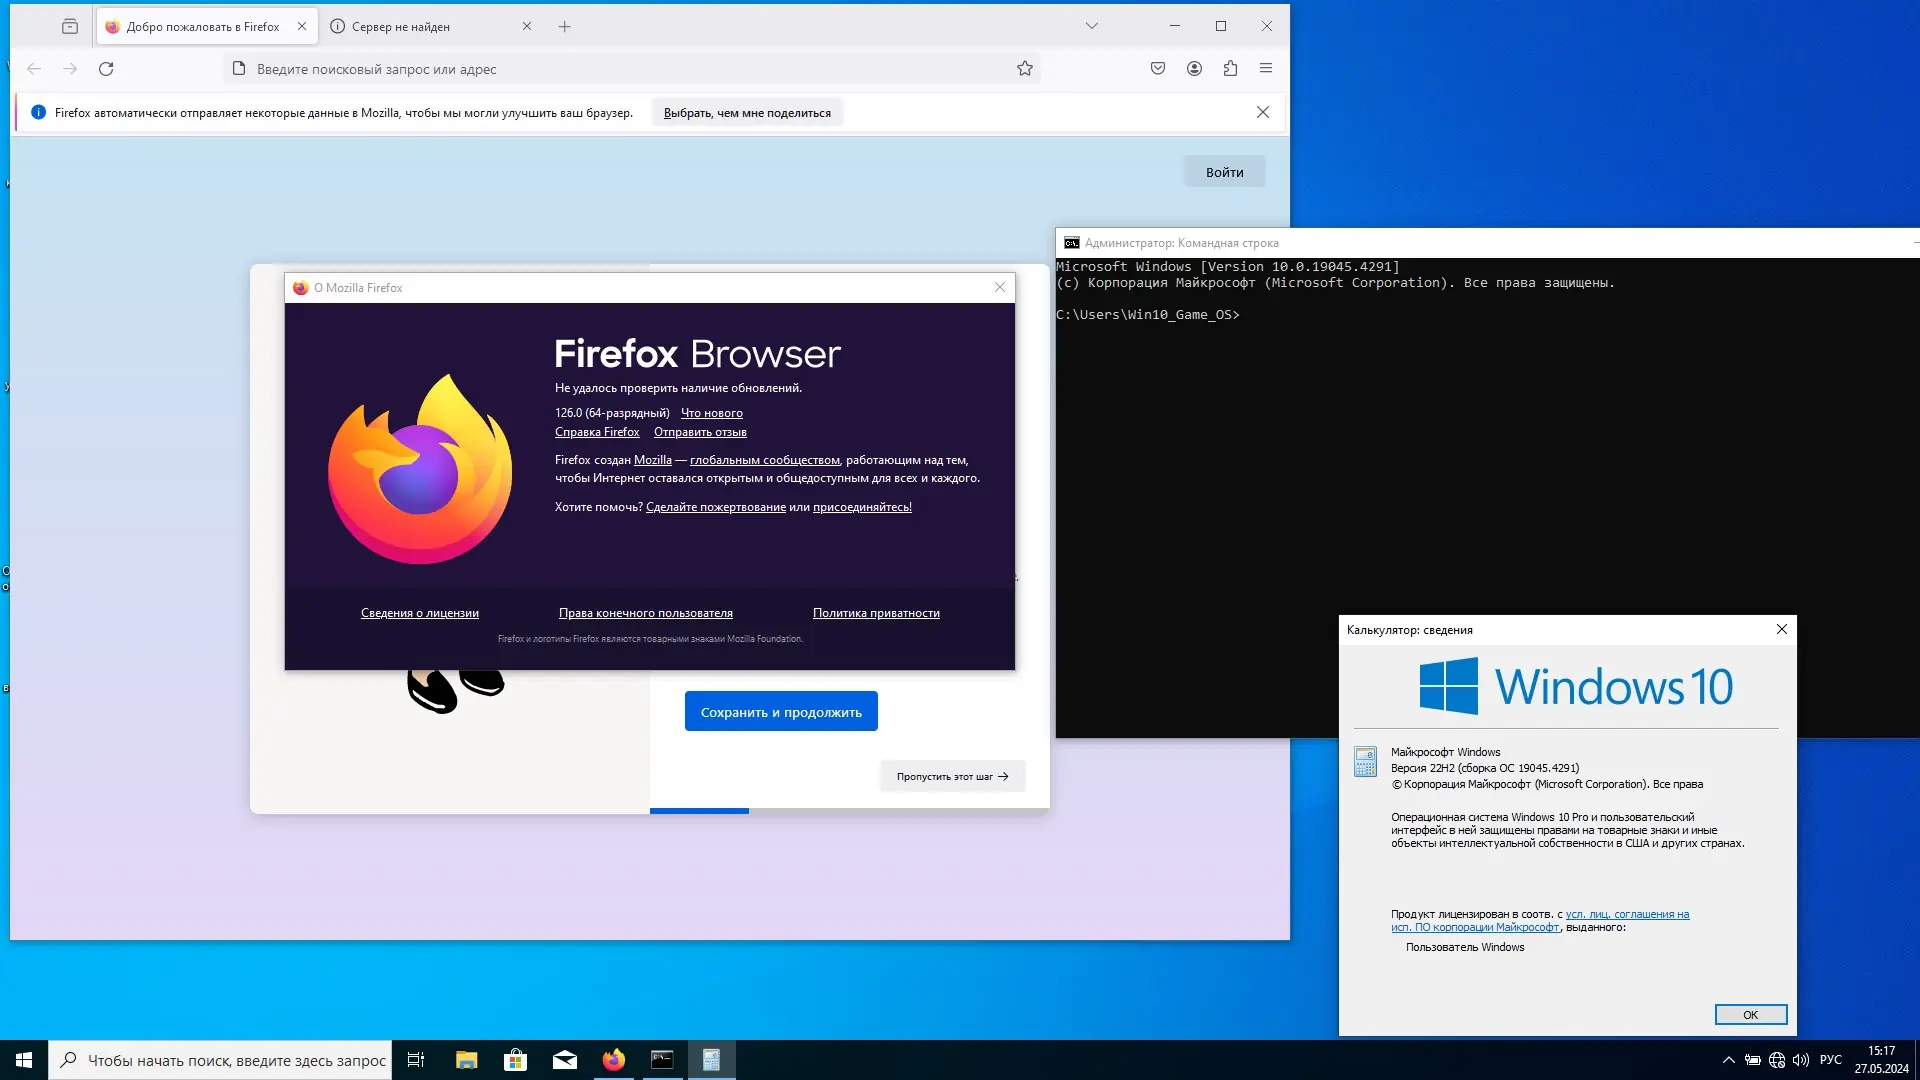Dismiss the Firefox data notification bar

1263,113
